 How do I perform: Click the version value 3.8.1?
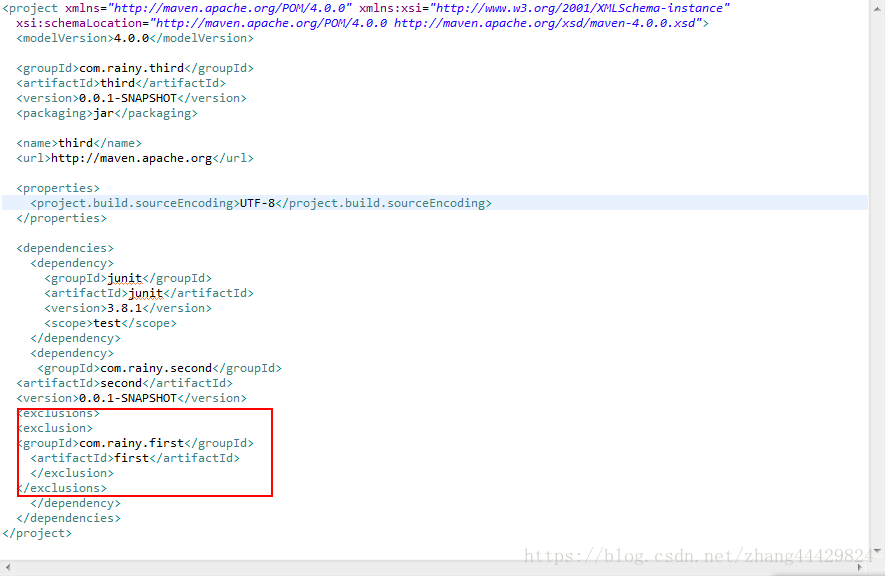(125, 309)
